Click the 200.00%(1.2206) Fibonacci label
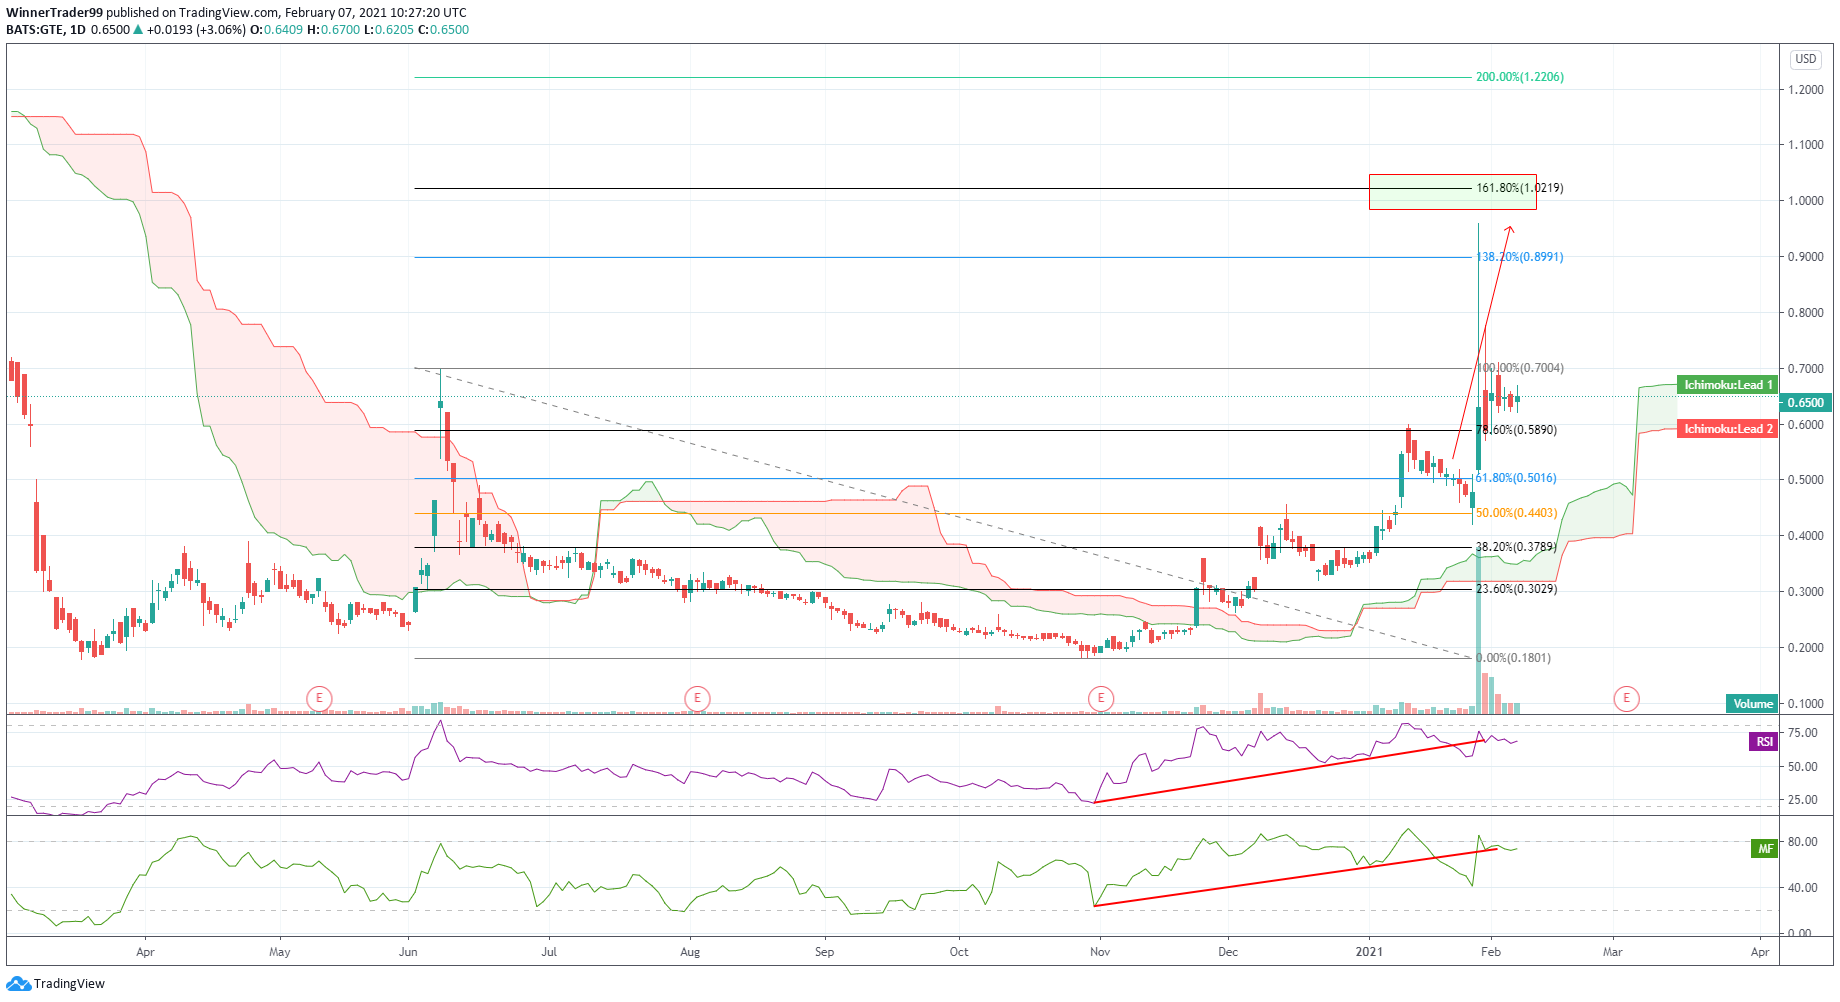 pyautogui.click(x=1520, y=77)
